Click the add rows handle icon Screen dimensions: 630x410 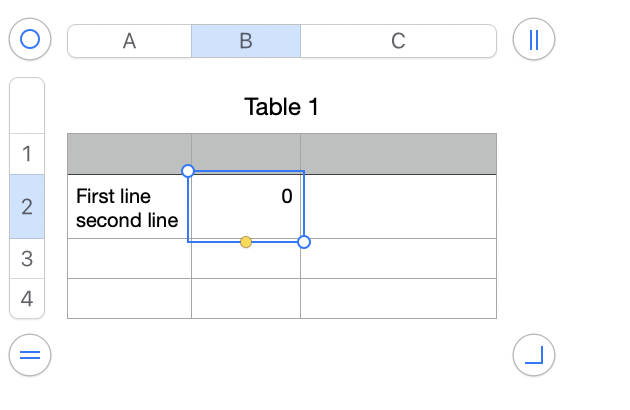pyautogui.click(x=30, y=355)
